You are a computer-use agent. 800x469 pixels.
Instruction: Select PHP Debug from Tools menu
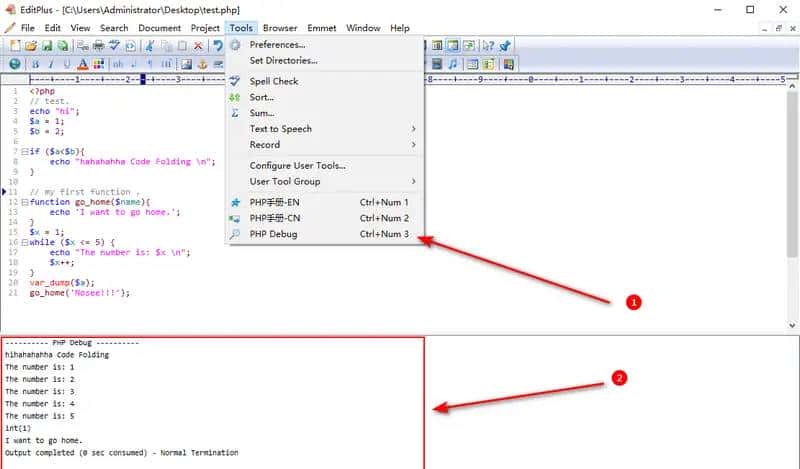pos(273,234)
